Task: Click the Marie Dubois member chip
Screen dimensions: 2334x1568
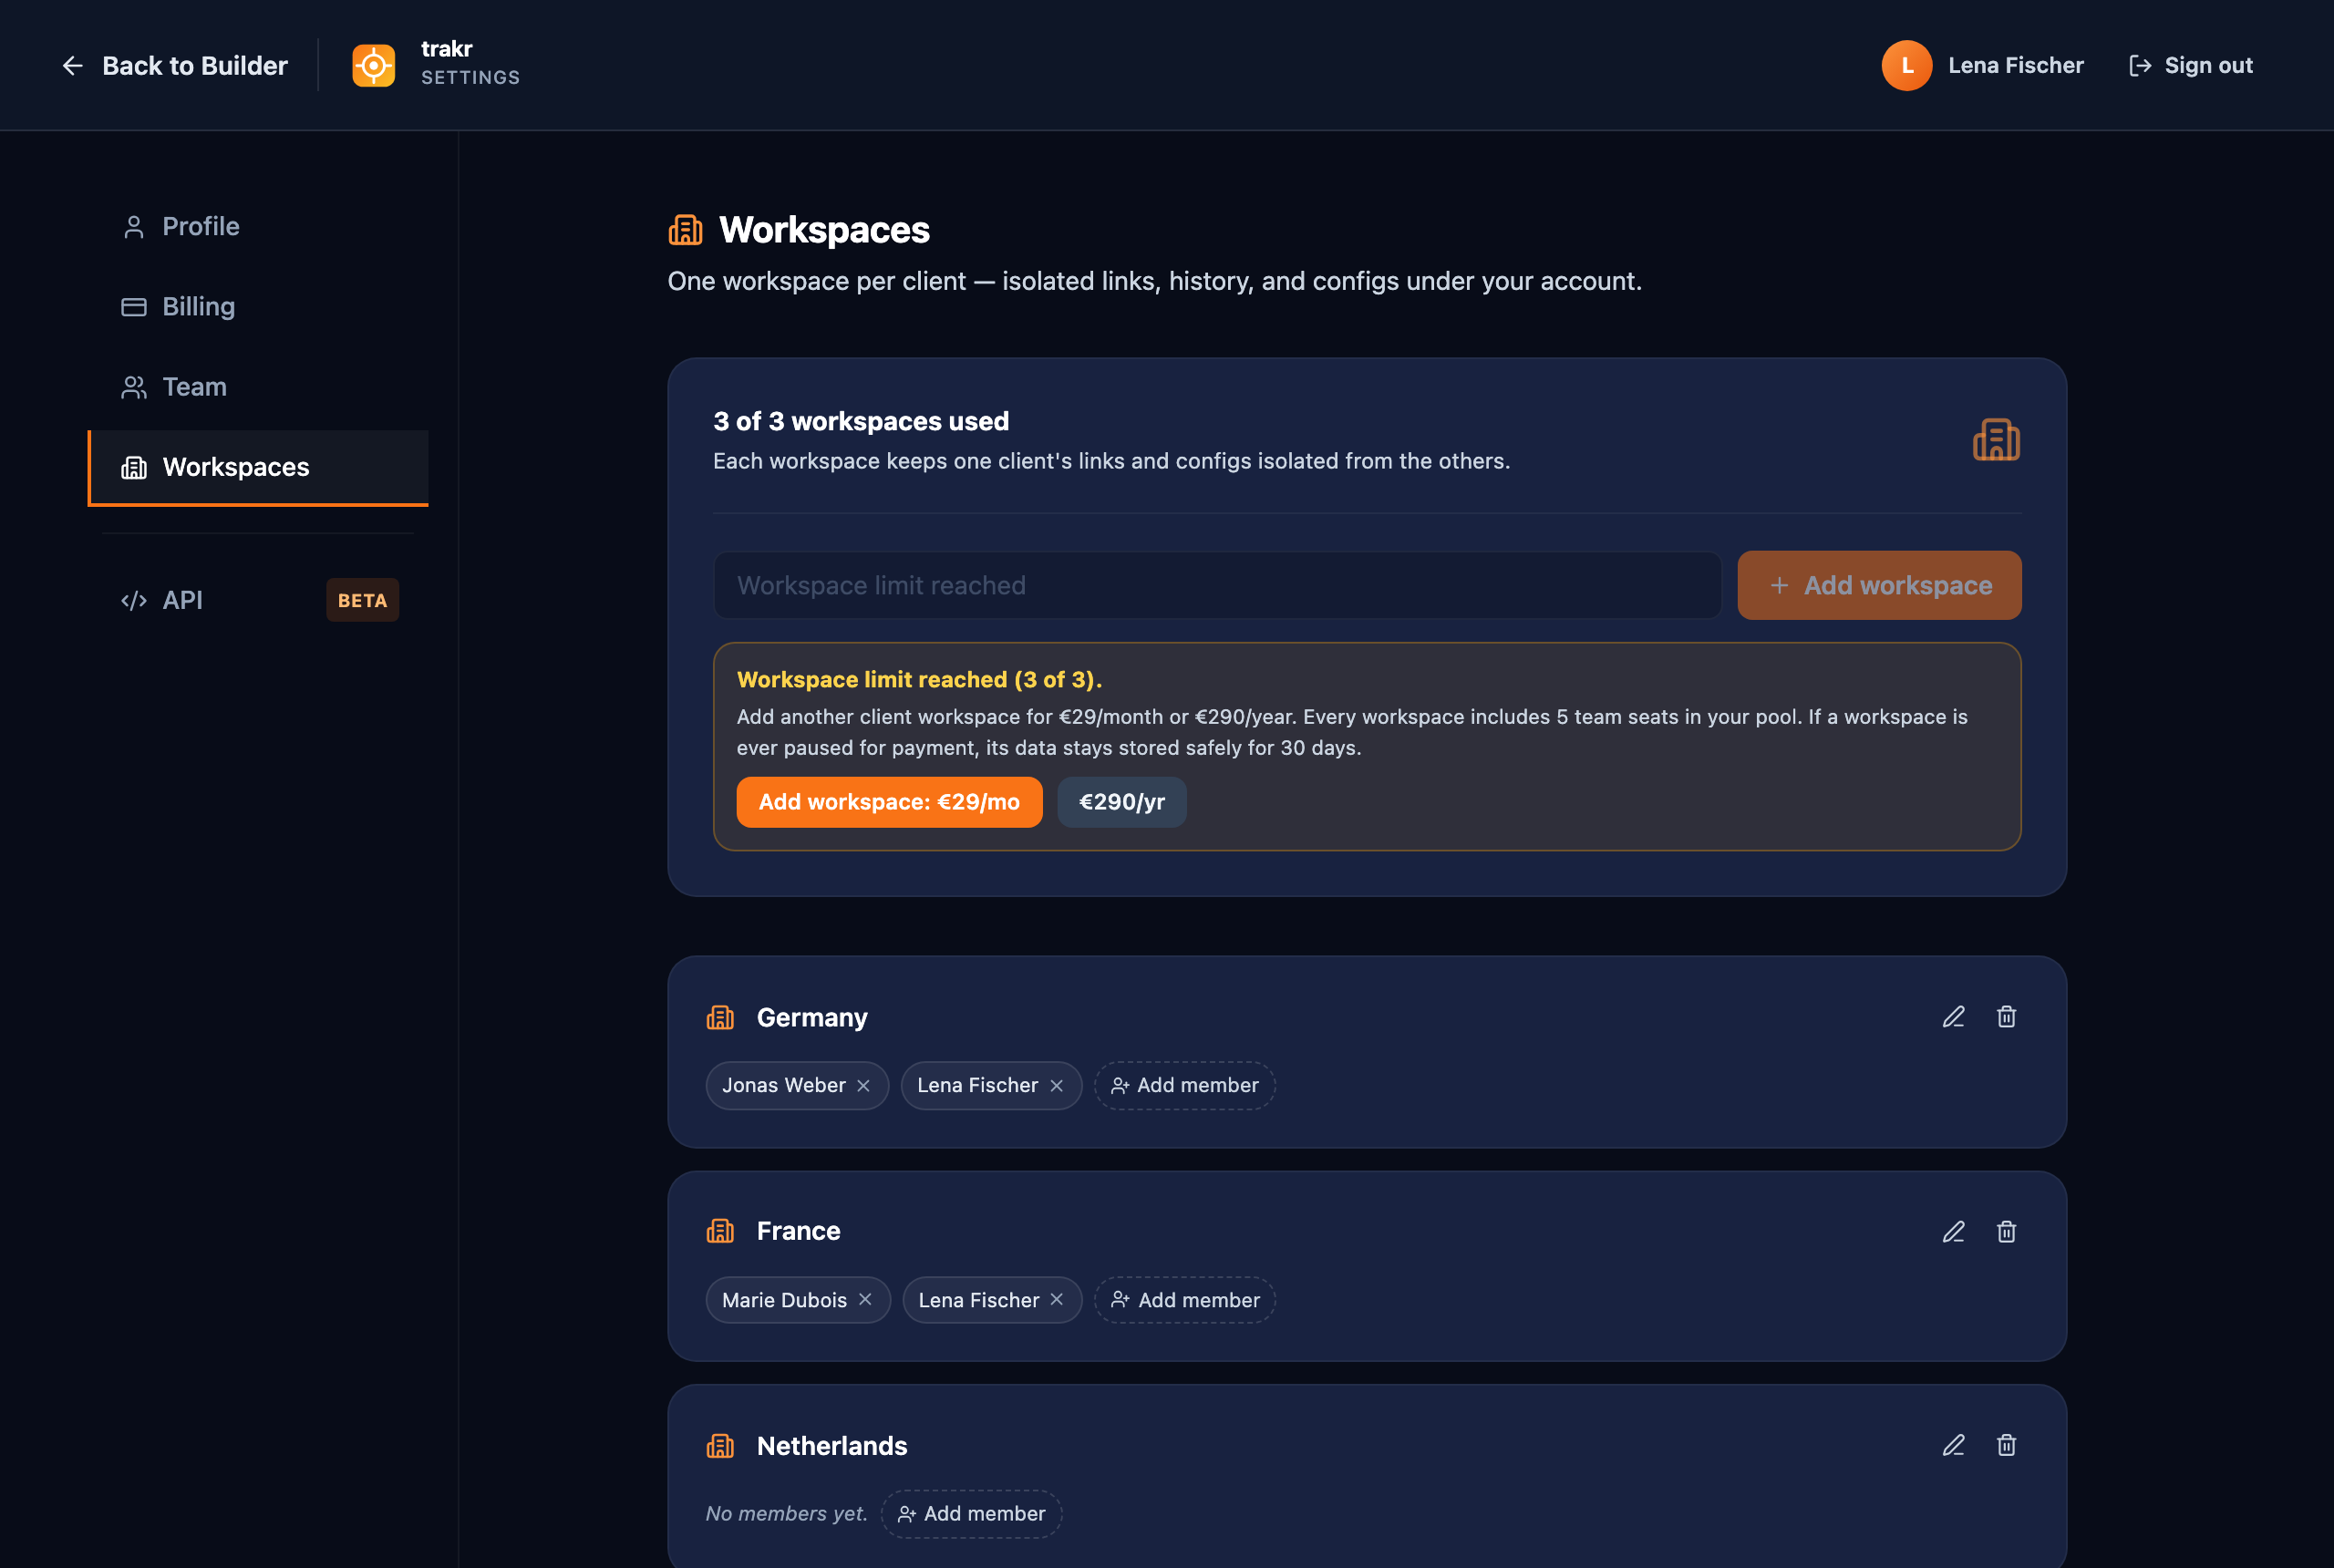Action: pyautogui.click(x=798, y=1300)
